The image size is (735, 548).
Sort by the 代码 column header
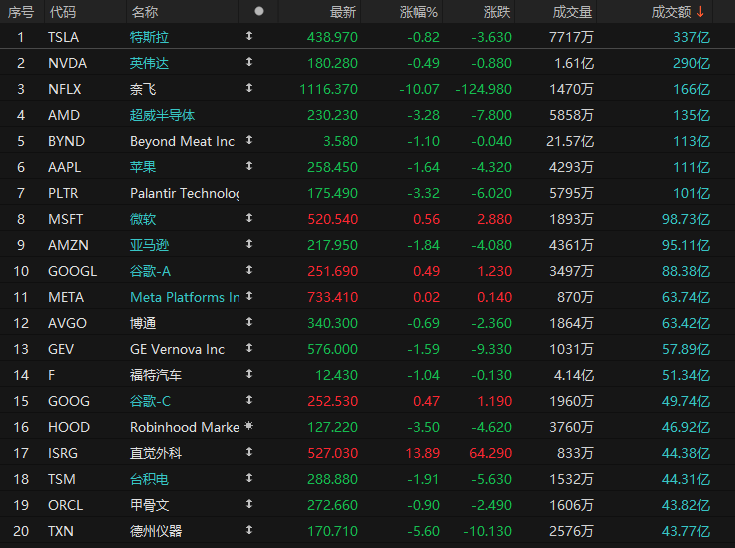63,12
